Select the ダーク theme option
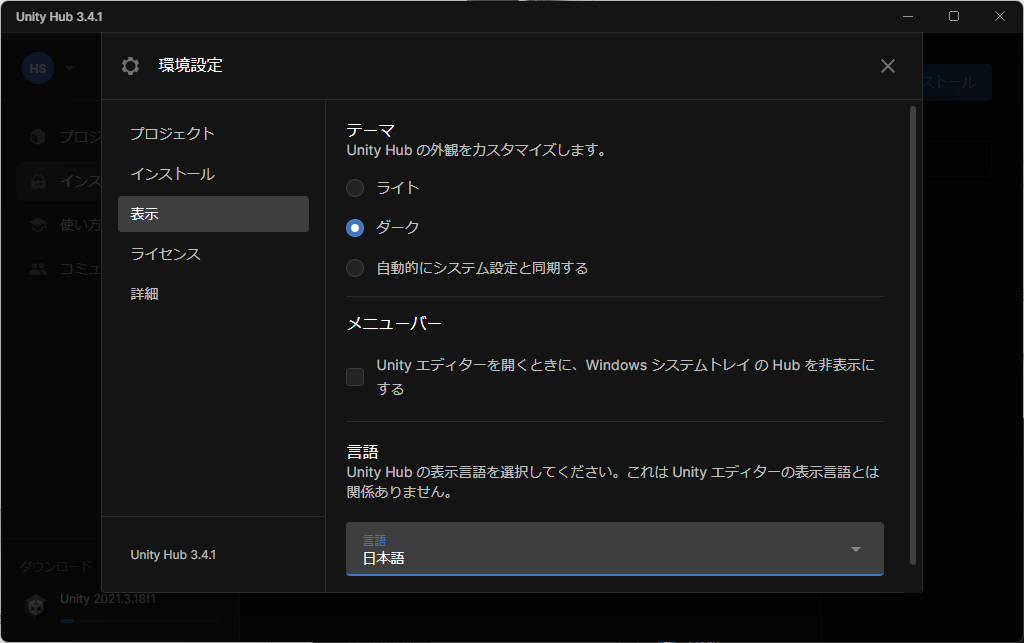The image size is (1024, 643). pyautogui.click(x=355, y=228)
